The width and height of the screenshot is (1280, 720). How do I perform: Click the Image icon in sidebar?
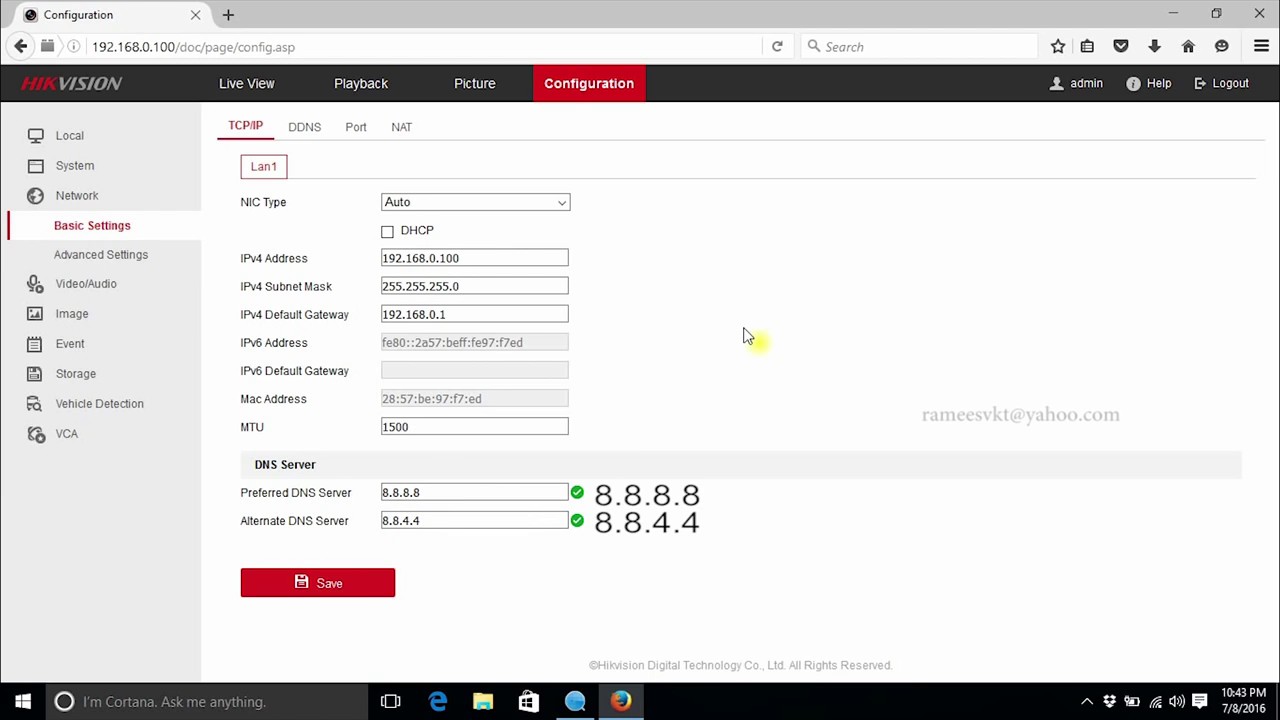click(x=35, y=314)
